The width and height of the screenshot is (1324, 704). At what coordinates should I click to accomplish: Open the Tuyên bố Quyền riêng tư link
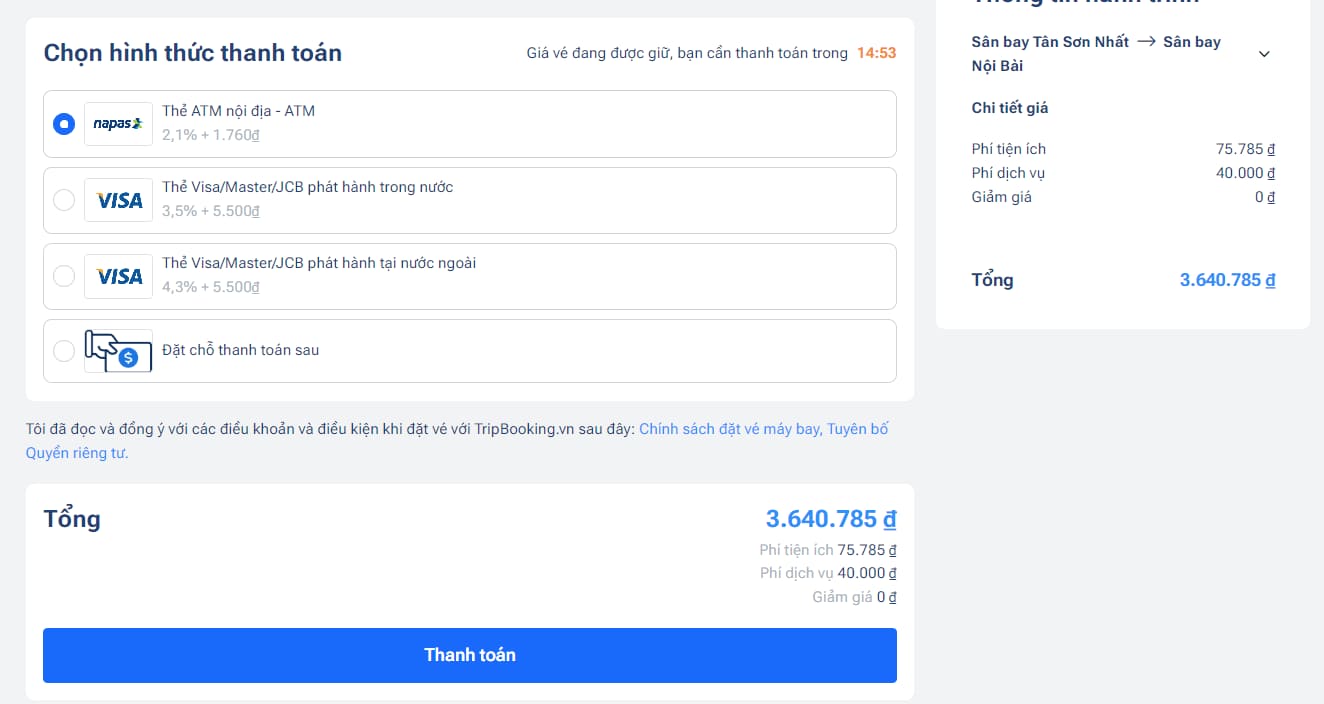point(77,453)
